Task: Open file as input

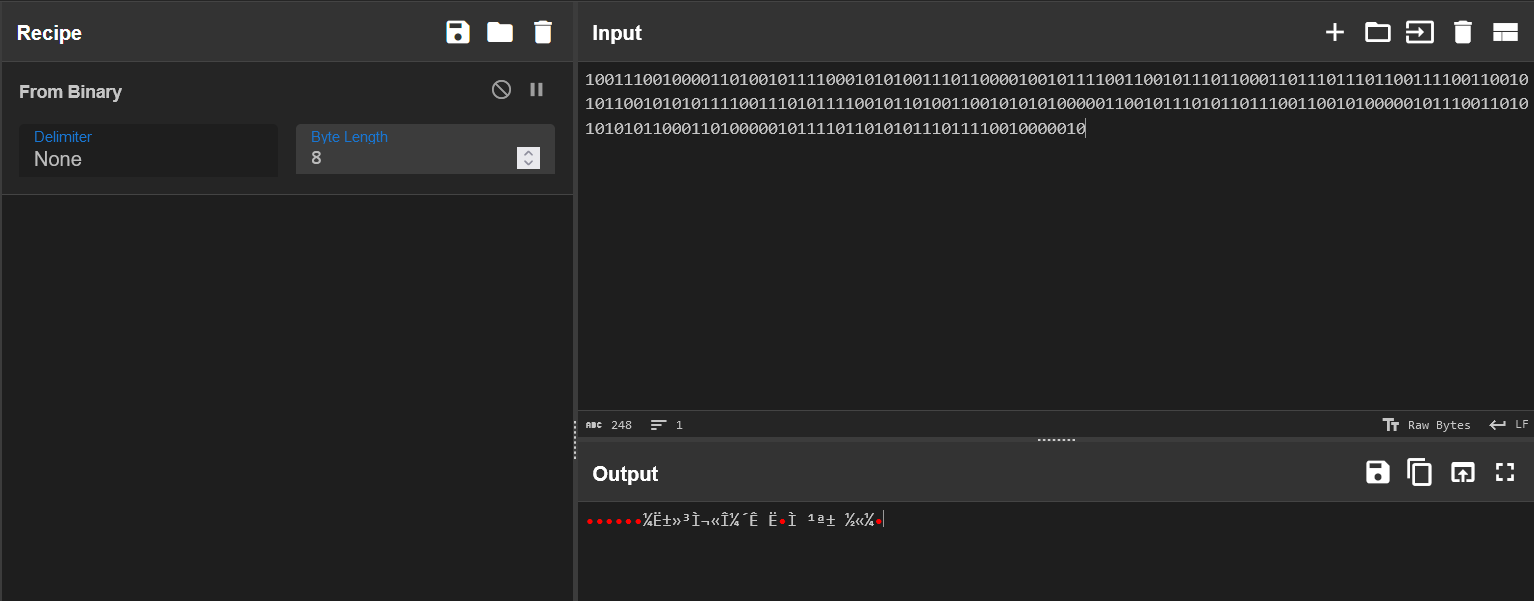Action: 1419,32
